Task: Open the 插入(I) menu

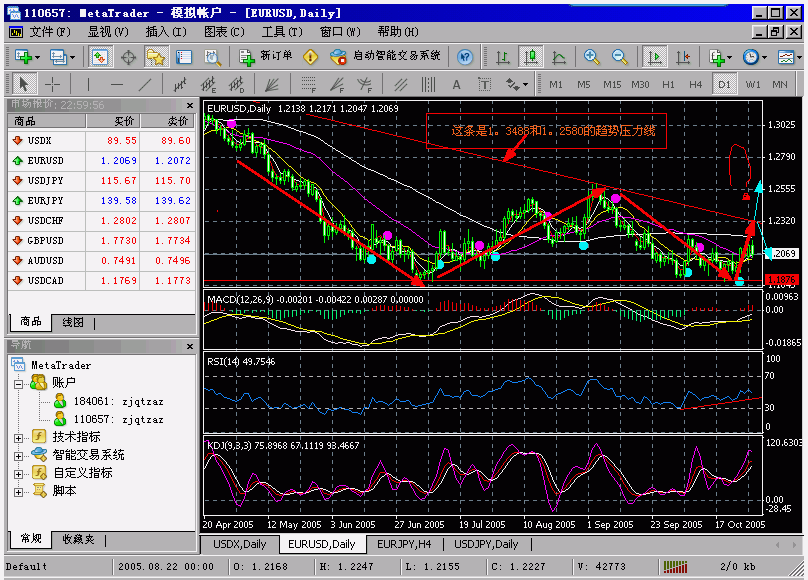Action: click(166, 32)
